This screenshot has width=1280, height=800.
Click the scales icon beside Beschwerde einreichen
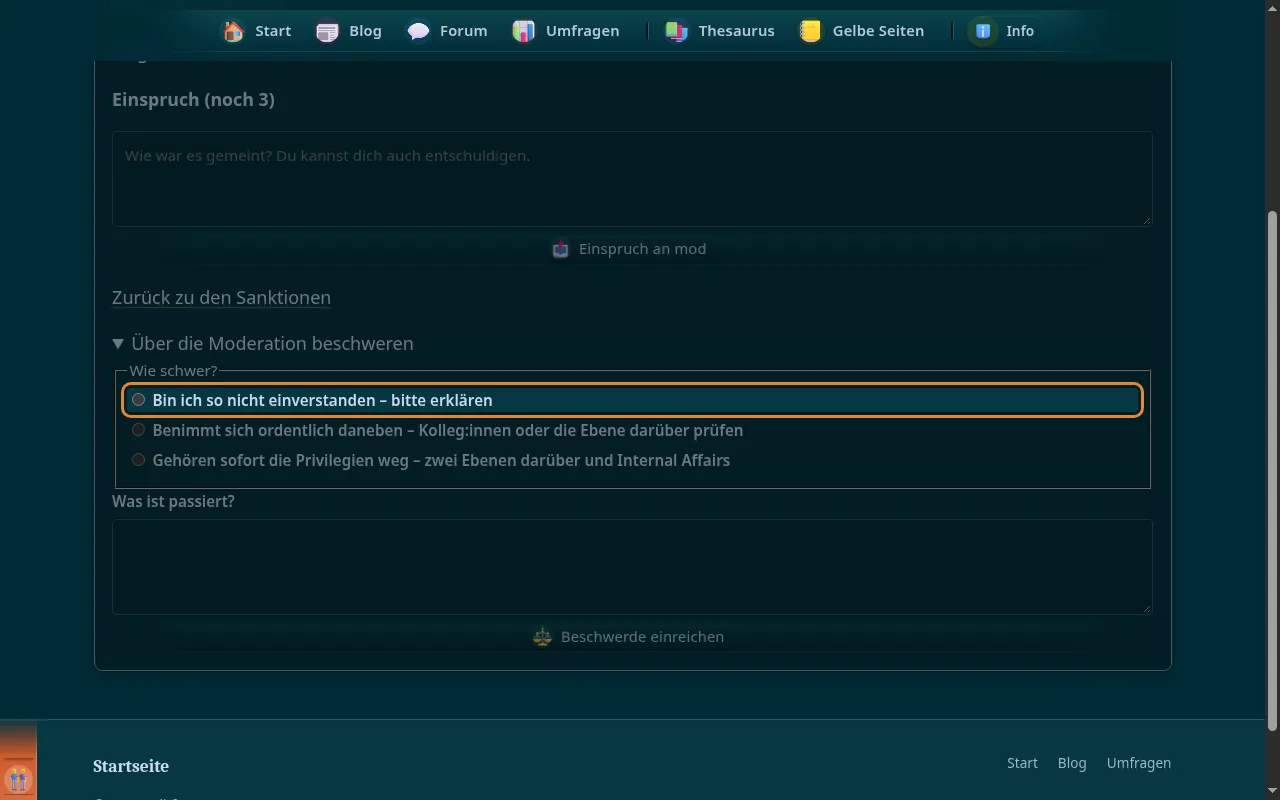click(543, 637)
